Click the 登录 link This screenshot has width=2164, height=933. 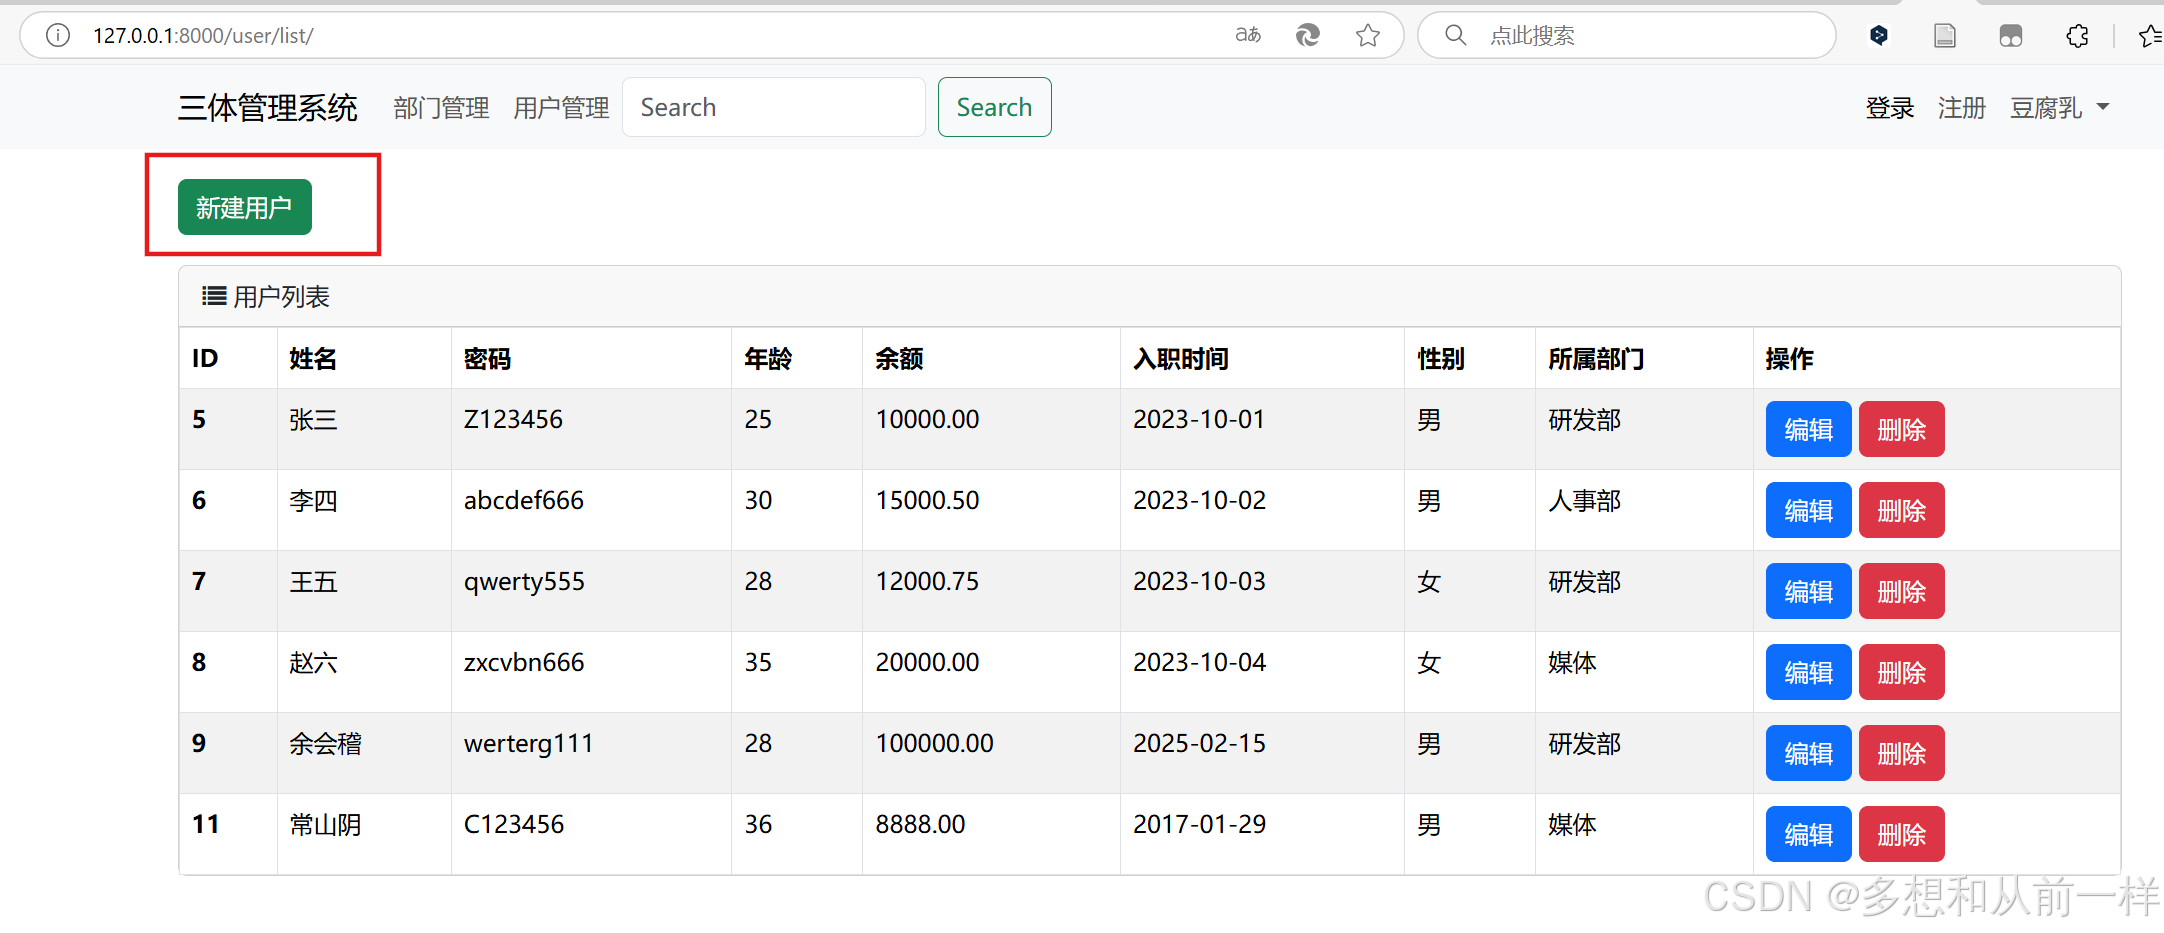pyautogui.click(x=1890, y=108)
